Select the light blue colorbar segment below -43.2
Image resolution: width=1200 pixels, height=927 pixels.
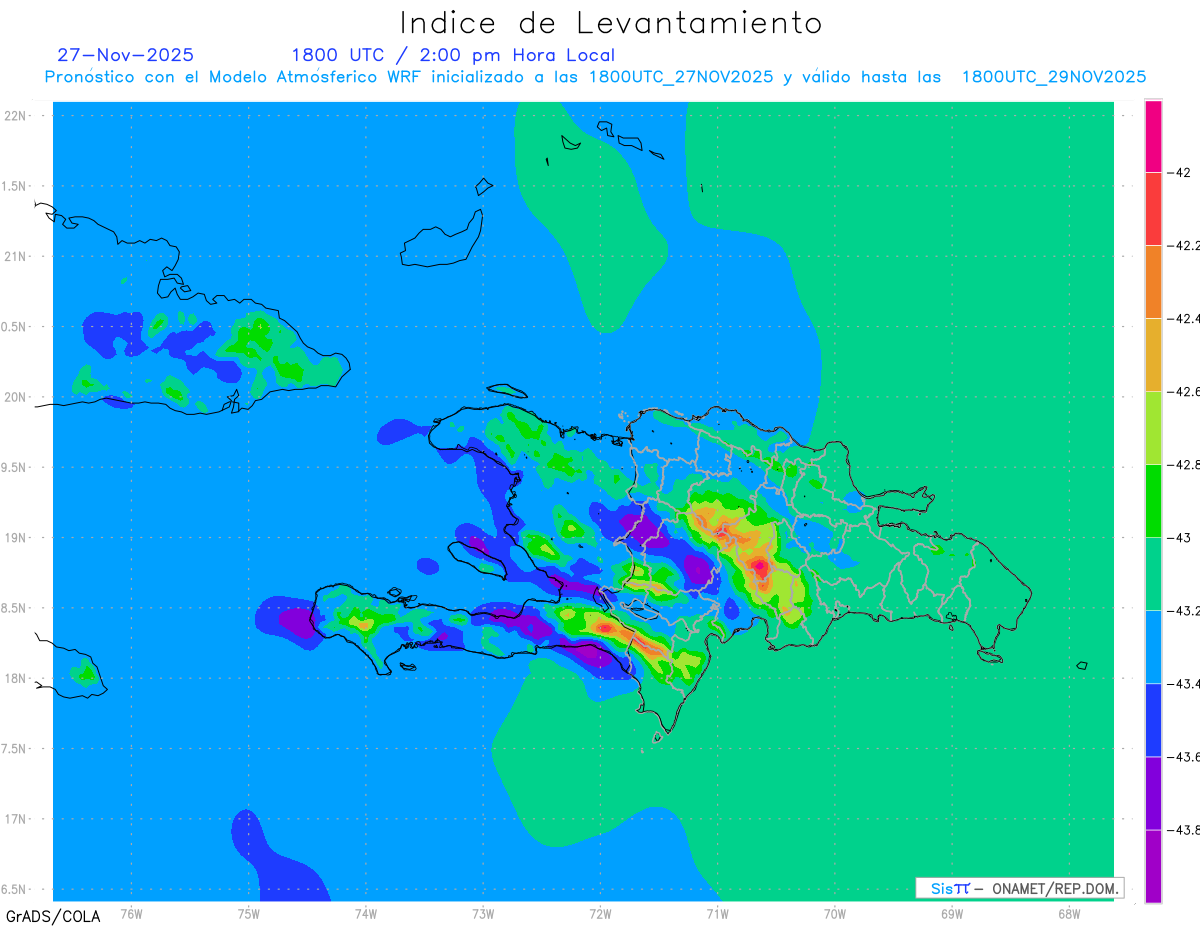point(1153,646)
